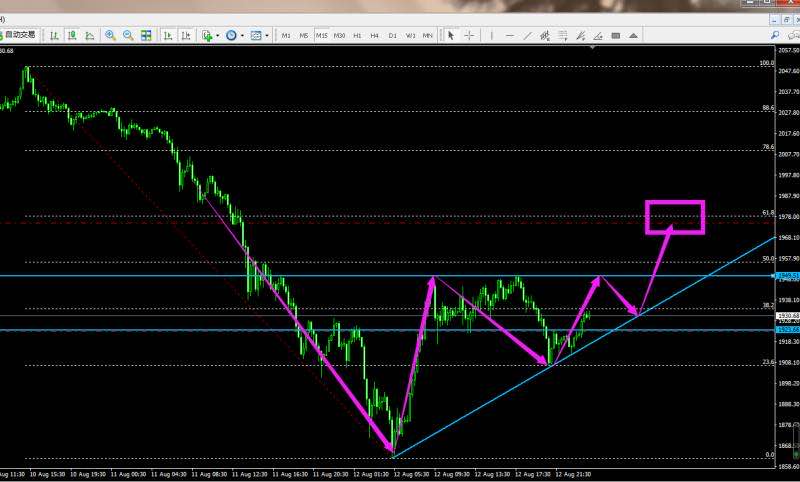Select M30 timeframe
Viewport: 800px width, 482px height.
point(339,35)
